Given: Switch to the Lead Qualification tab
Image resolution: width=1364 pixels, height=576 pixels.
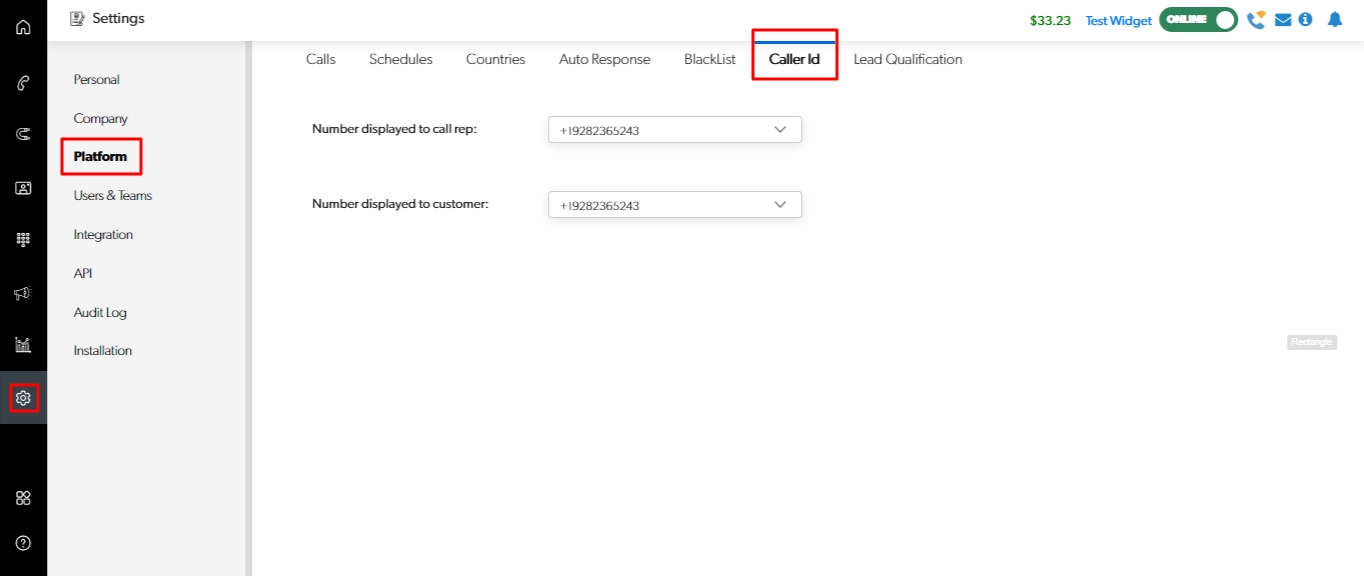Looking at the screenshot, I should coord(907,59).
